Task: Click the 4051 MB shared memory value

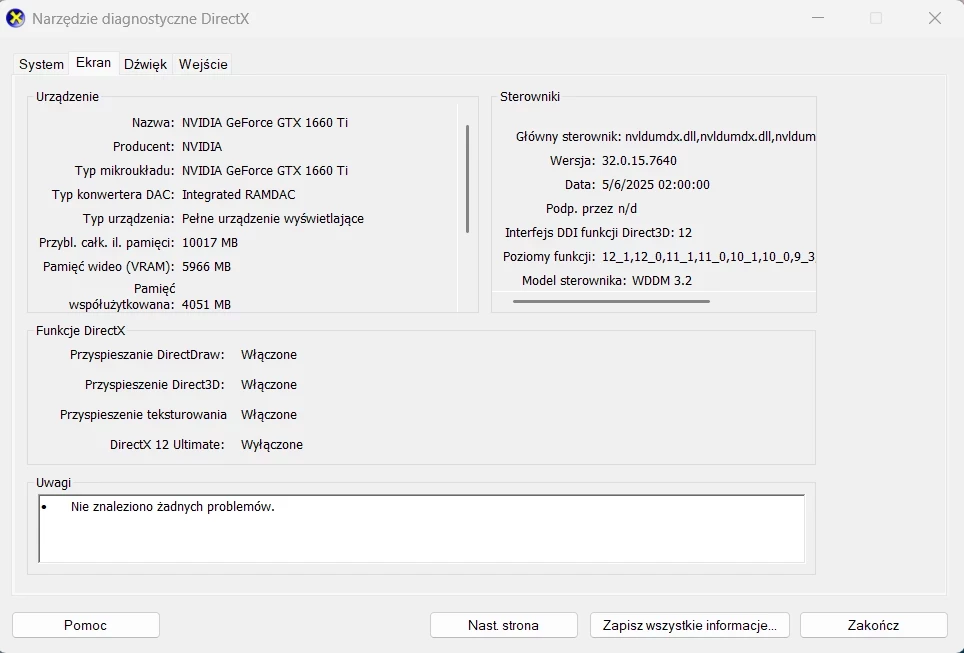Action: (x=207, y=304)
